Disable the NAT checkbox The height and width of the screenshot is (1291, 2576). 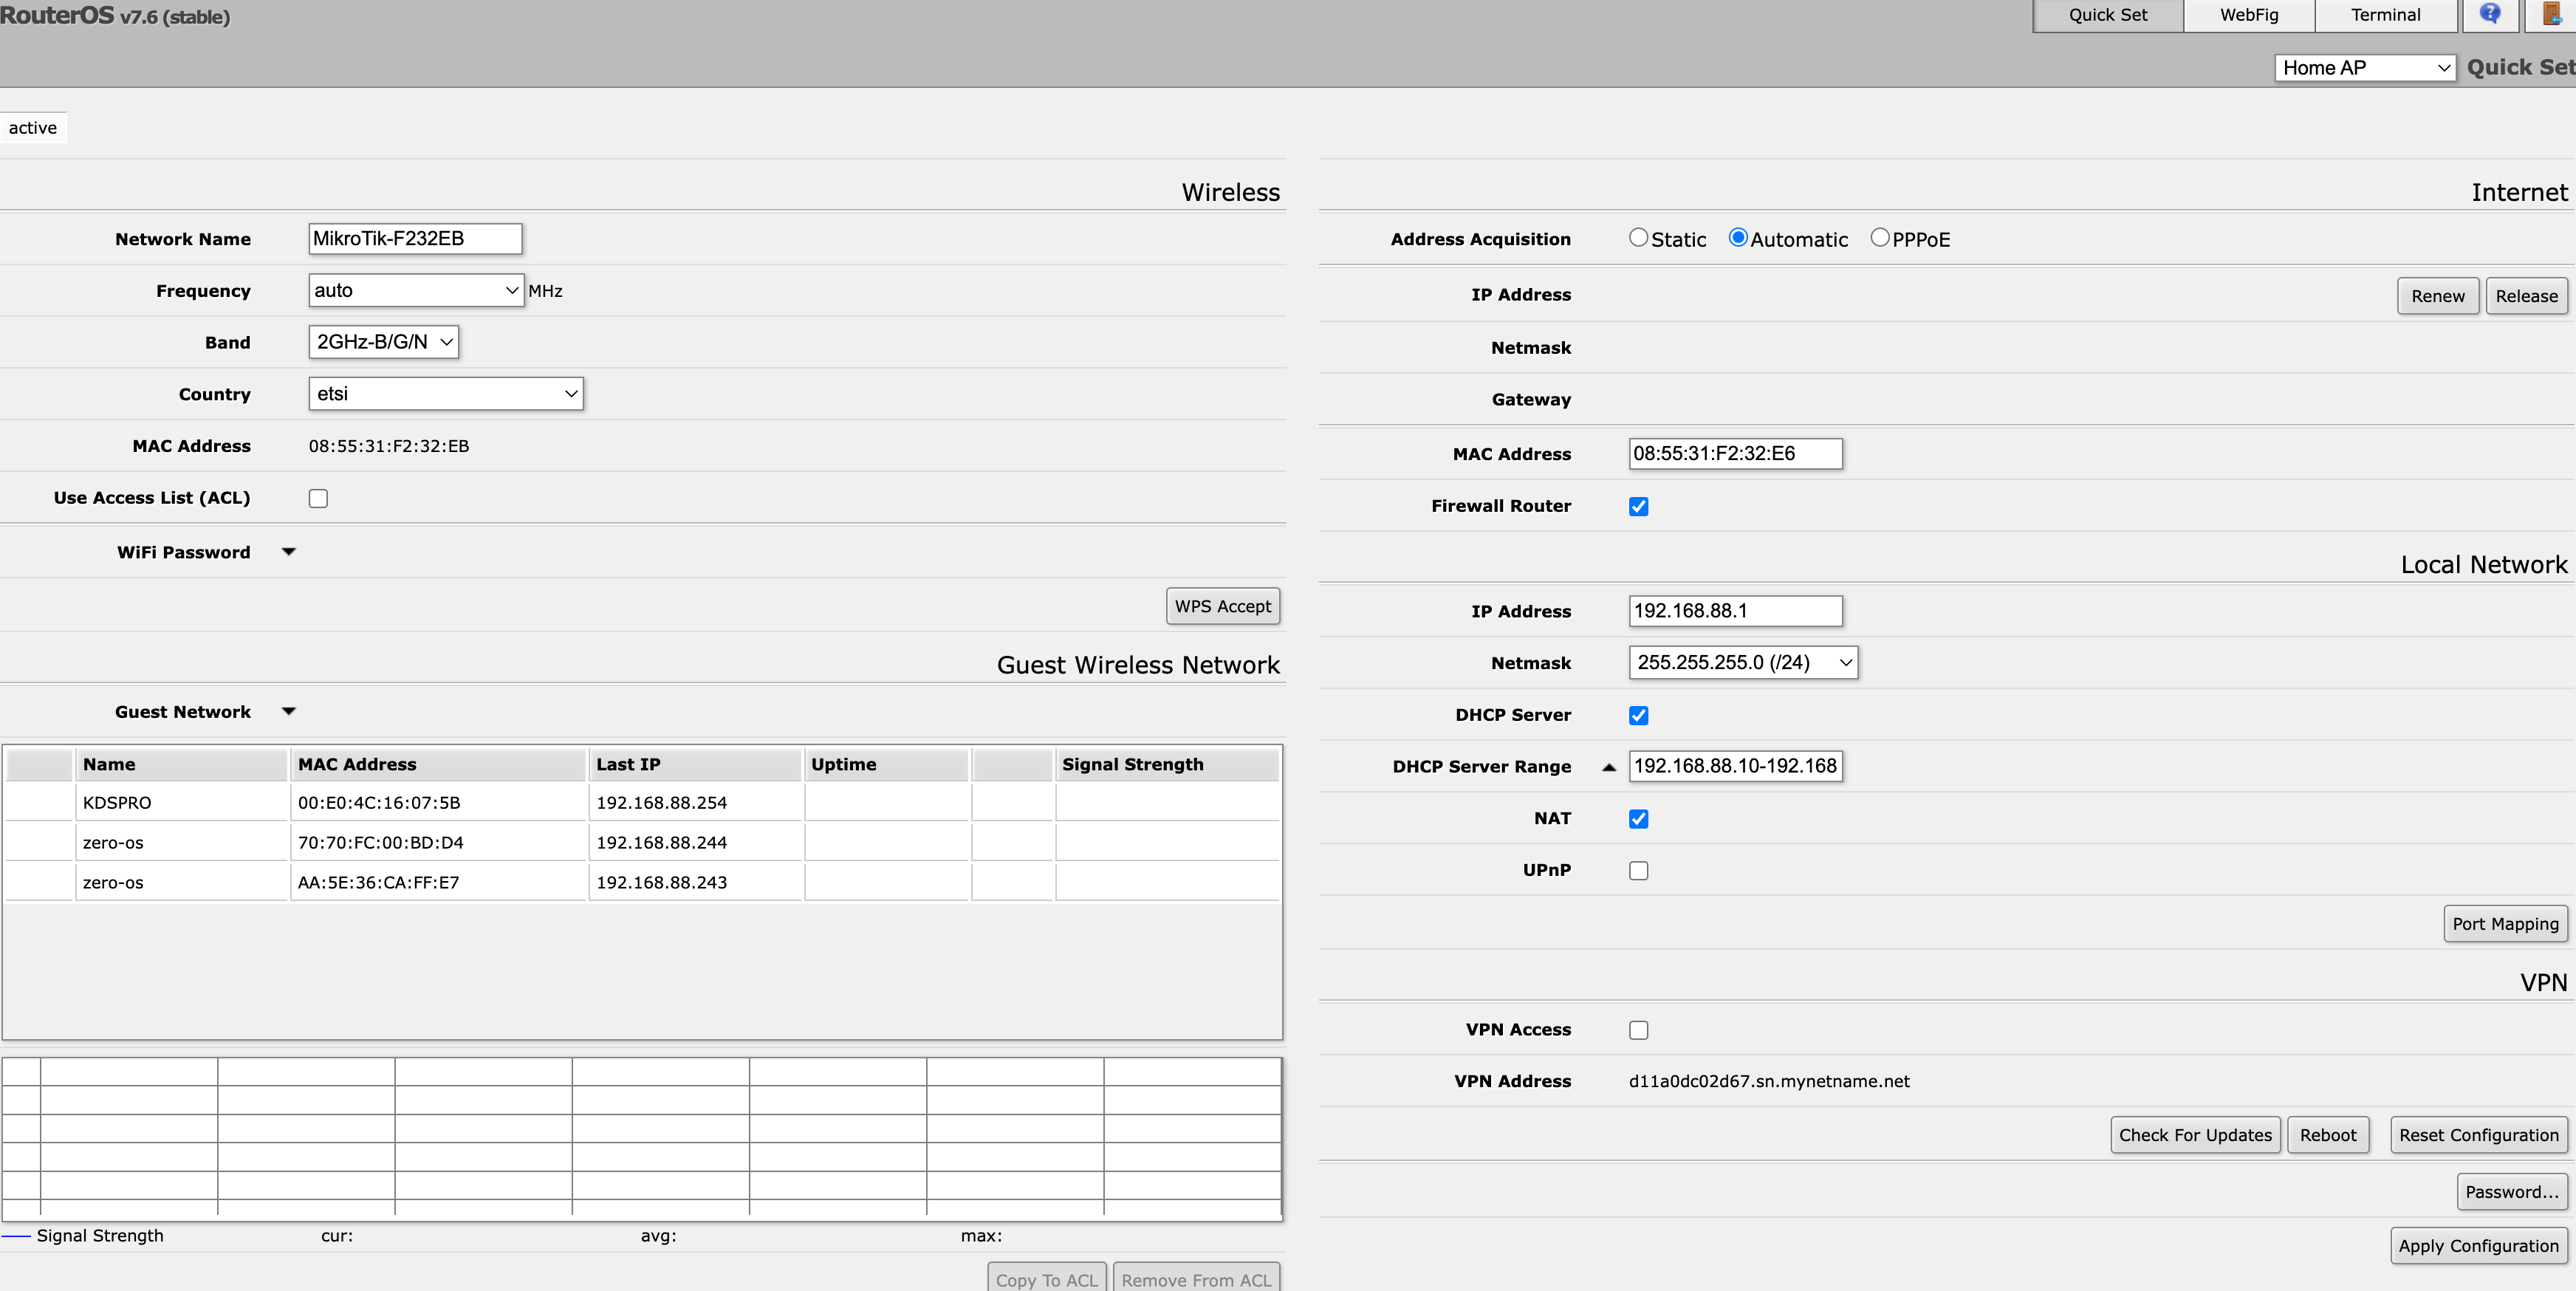(x=1638, y=819)
